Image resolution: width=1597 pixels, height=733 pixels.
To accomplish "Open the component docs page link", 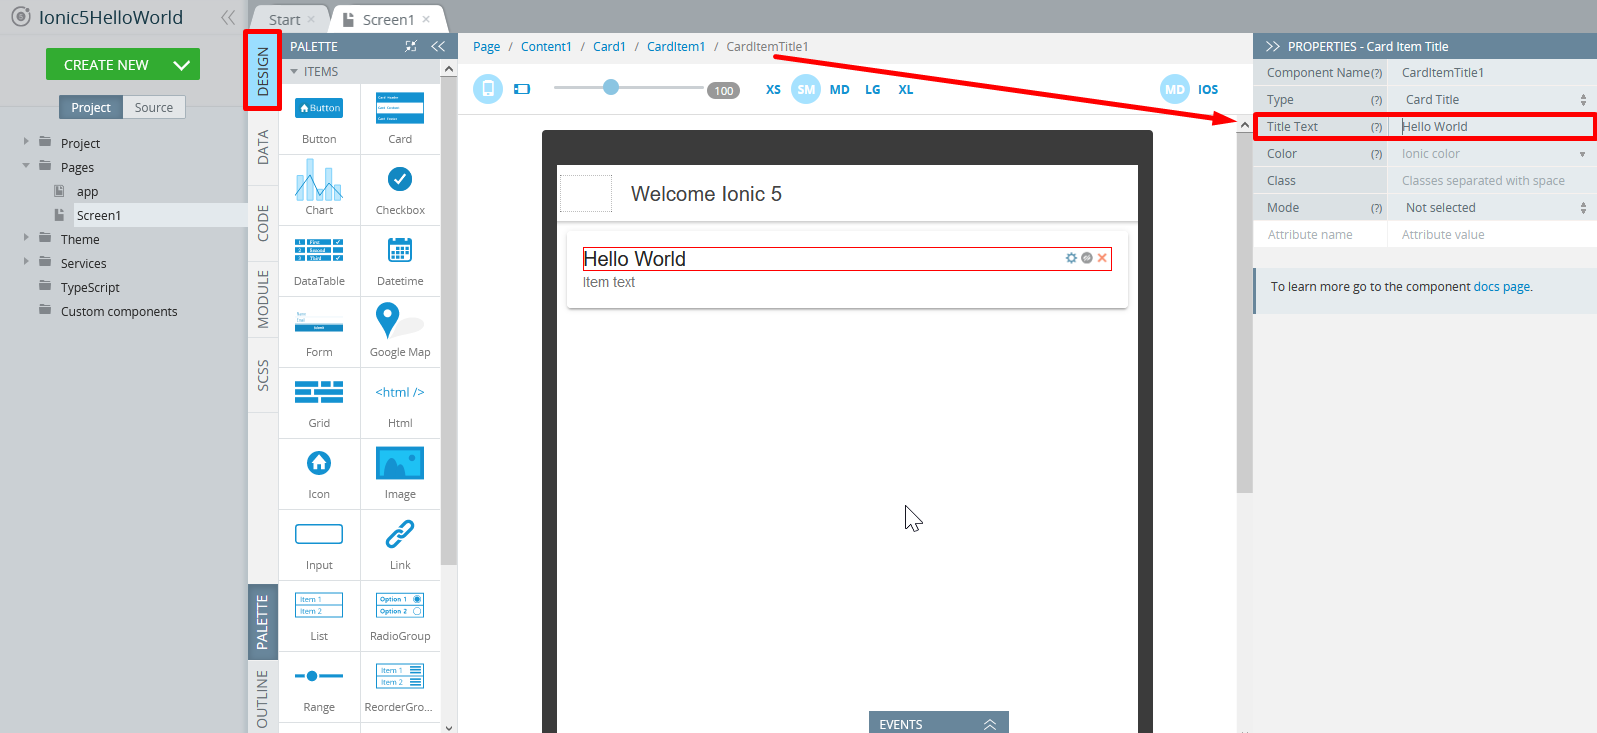I will click(1501, 287).
